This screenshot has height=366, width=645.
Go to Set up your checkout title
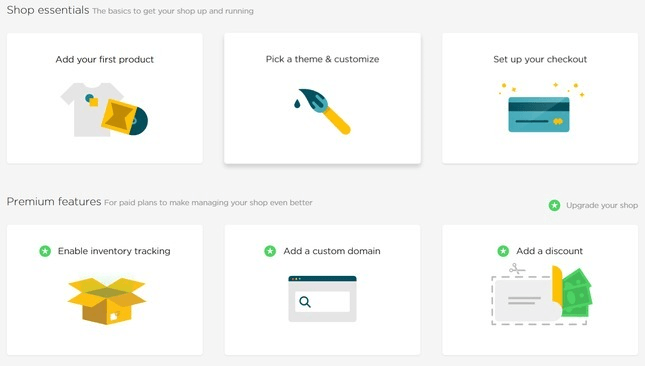click(x=540, y=60)
